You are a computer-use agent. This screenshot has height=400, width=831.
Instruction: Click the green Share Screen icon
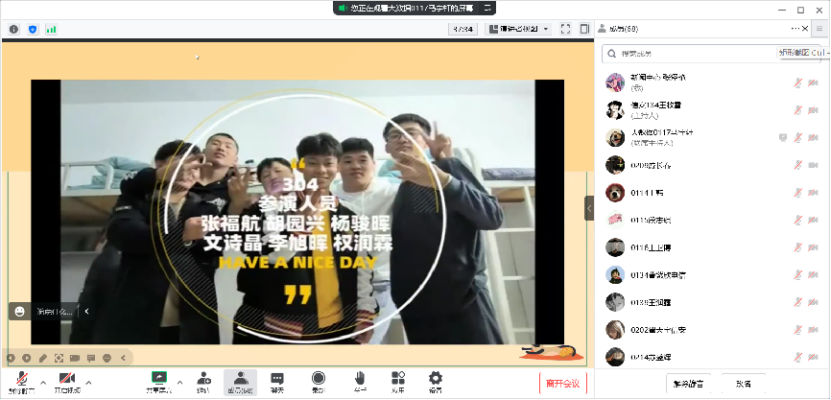(x=158, y=380)
